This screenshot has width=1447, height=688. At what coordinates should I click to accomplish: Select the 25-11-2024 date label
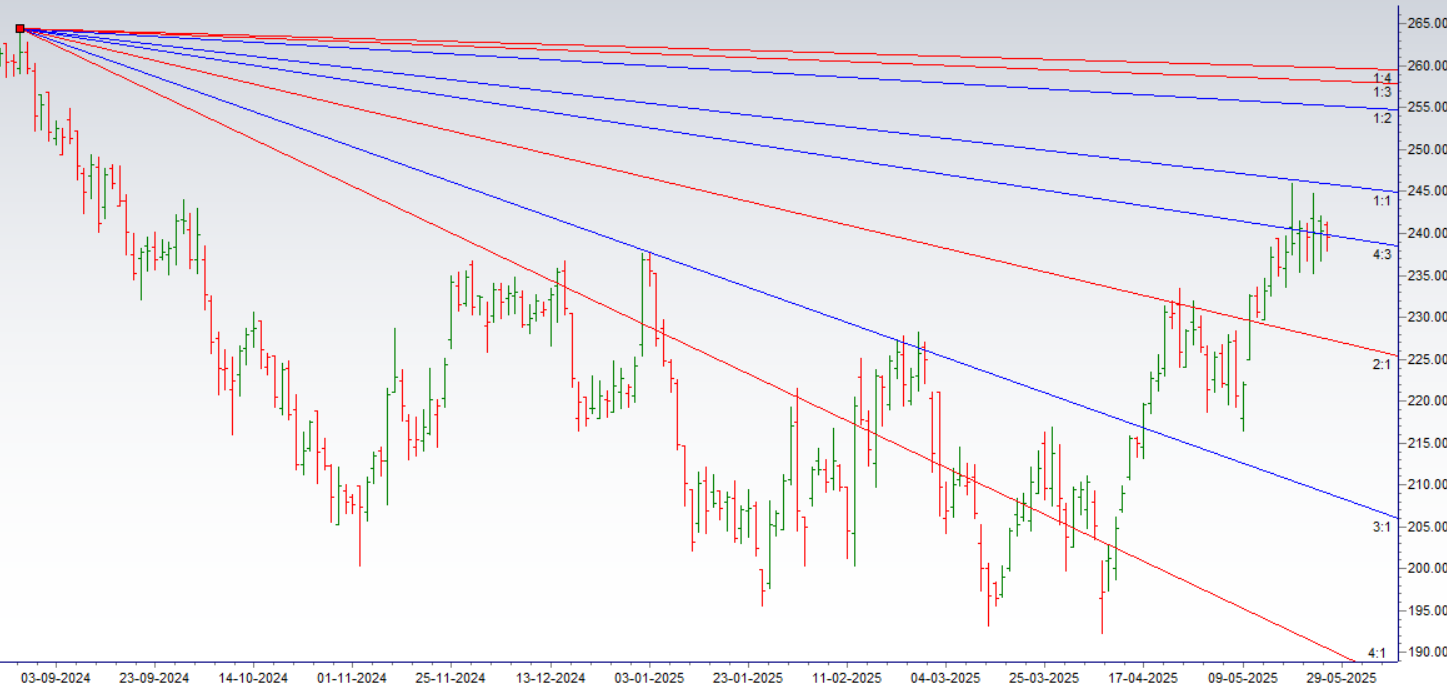pos(450,678)
